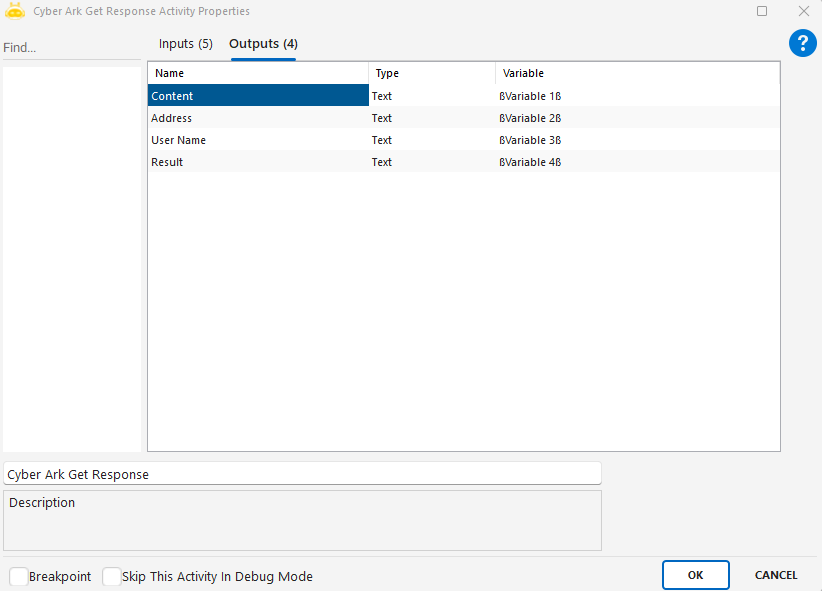This screenshot has height=591, width=822.
Task: Select the Address output row
Action: (x=258, y=118)
